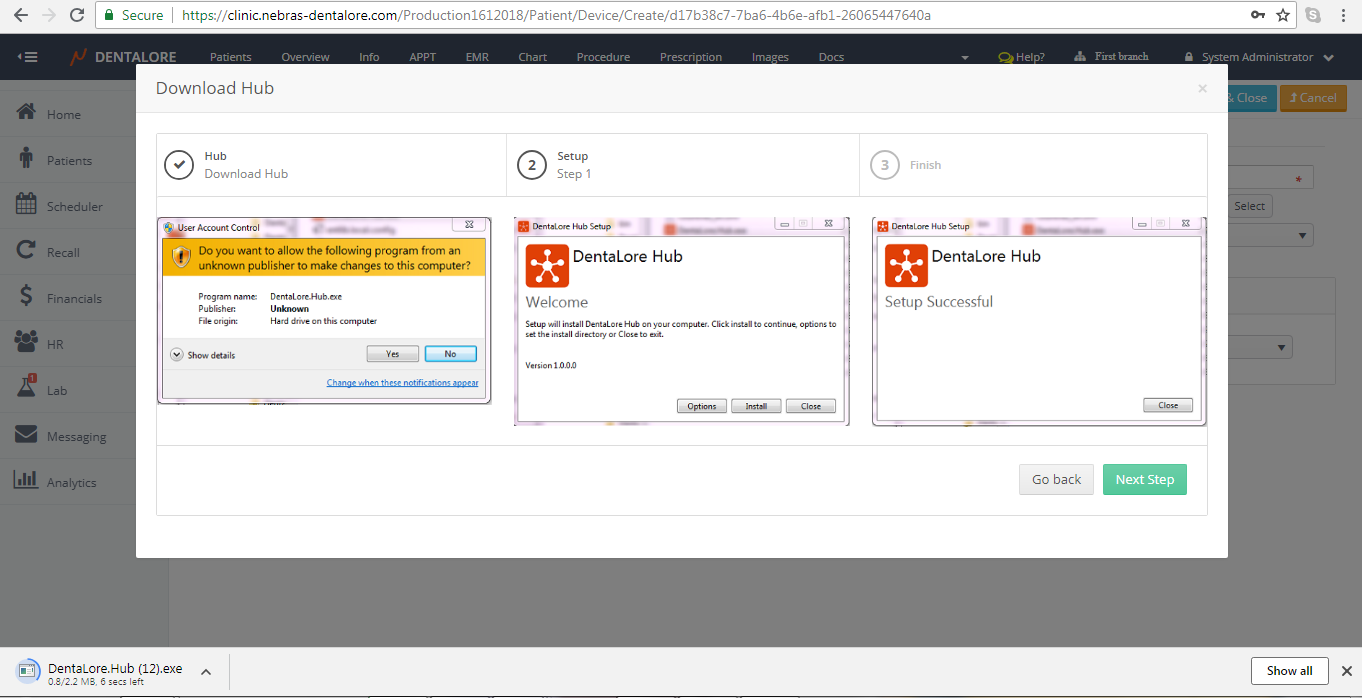Open the Prescription menu item
This screenshot has width=1362, height=698.
690,57
